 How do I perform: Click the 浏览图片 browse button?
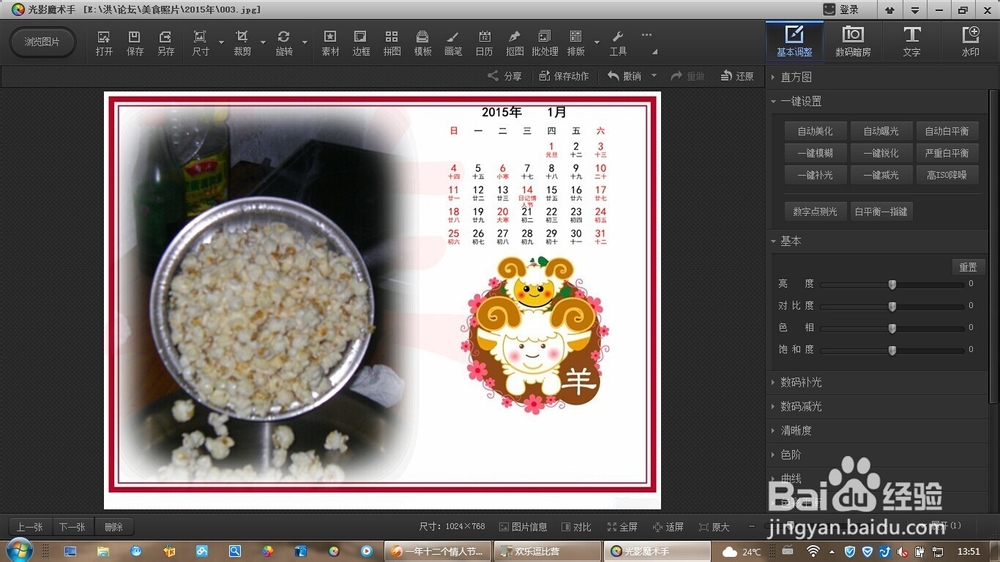pyautogui.click(x=42, y=42)
